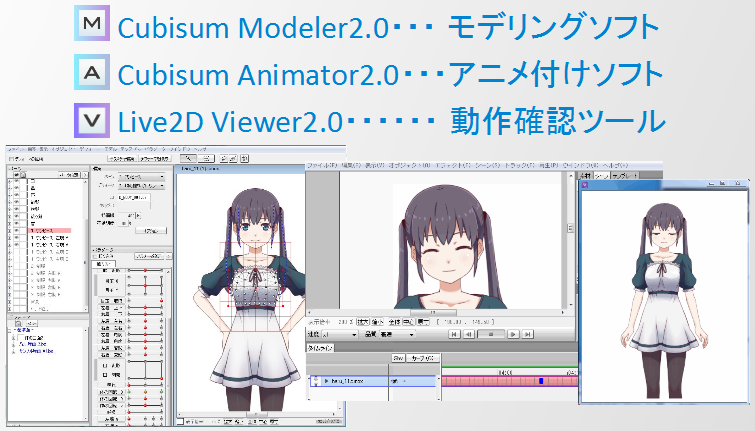Toggle visibility of the pink highlighted ワンピース part
Viewport: 755px width, 431px height.
(x=16, y=230)
